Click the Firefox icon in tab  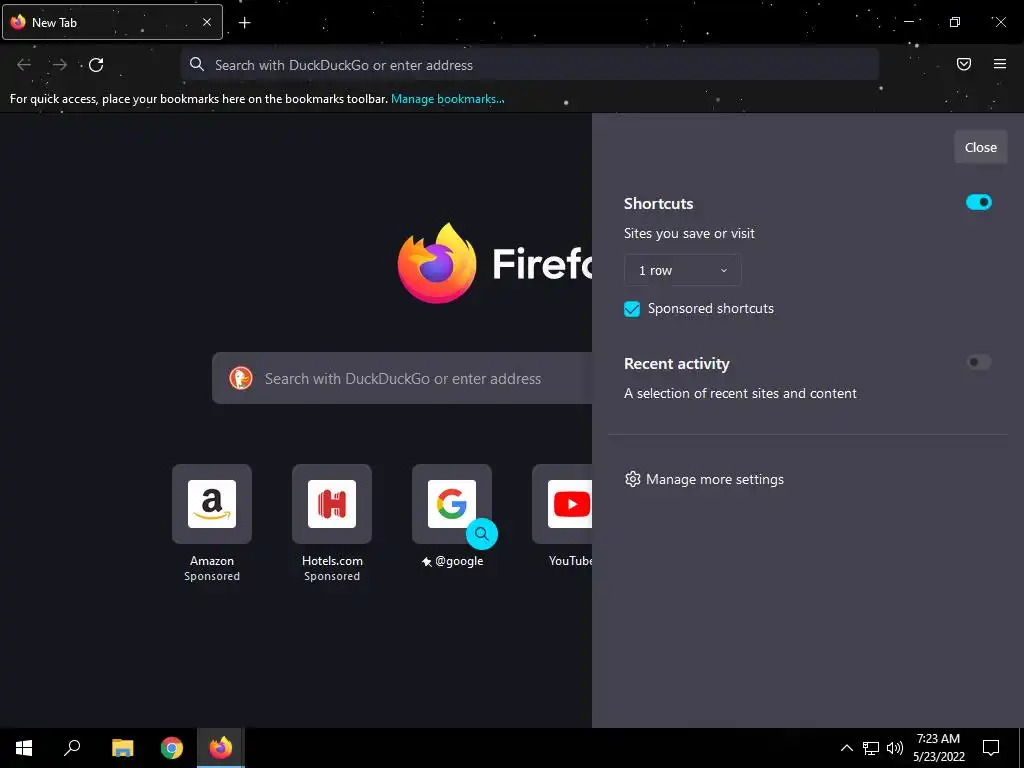18,22
